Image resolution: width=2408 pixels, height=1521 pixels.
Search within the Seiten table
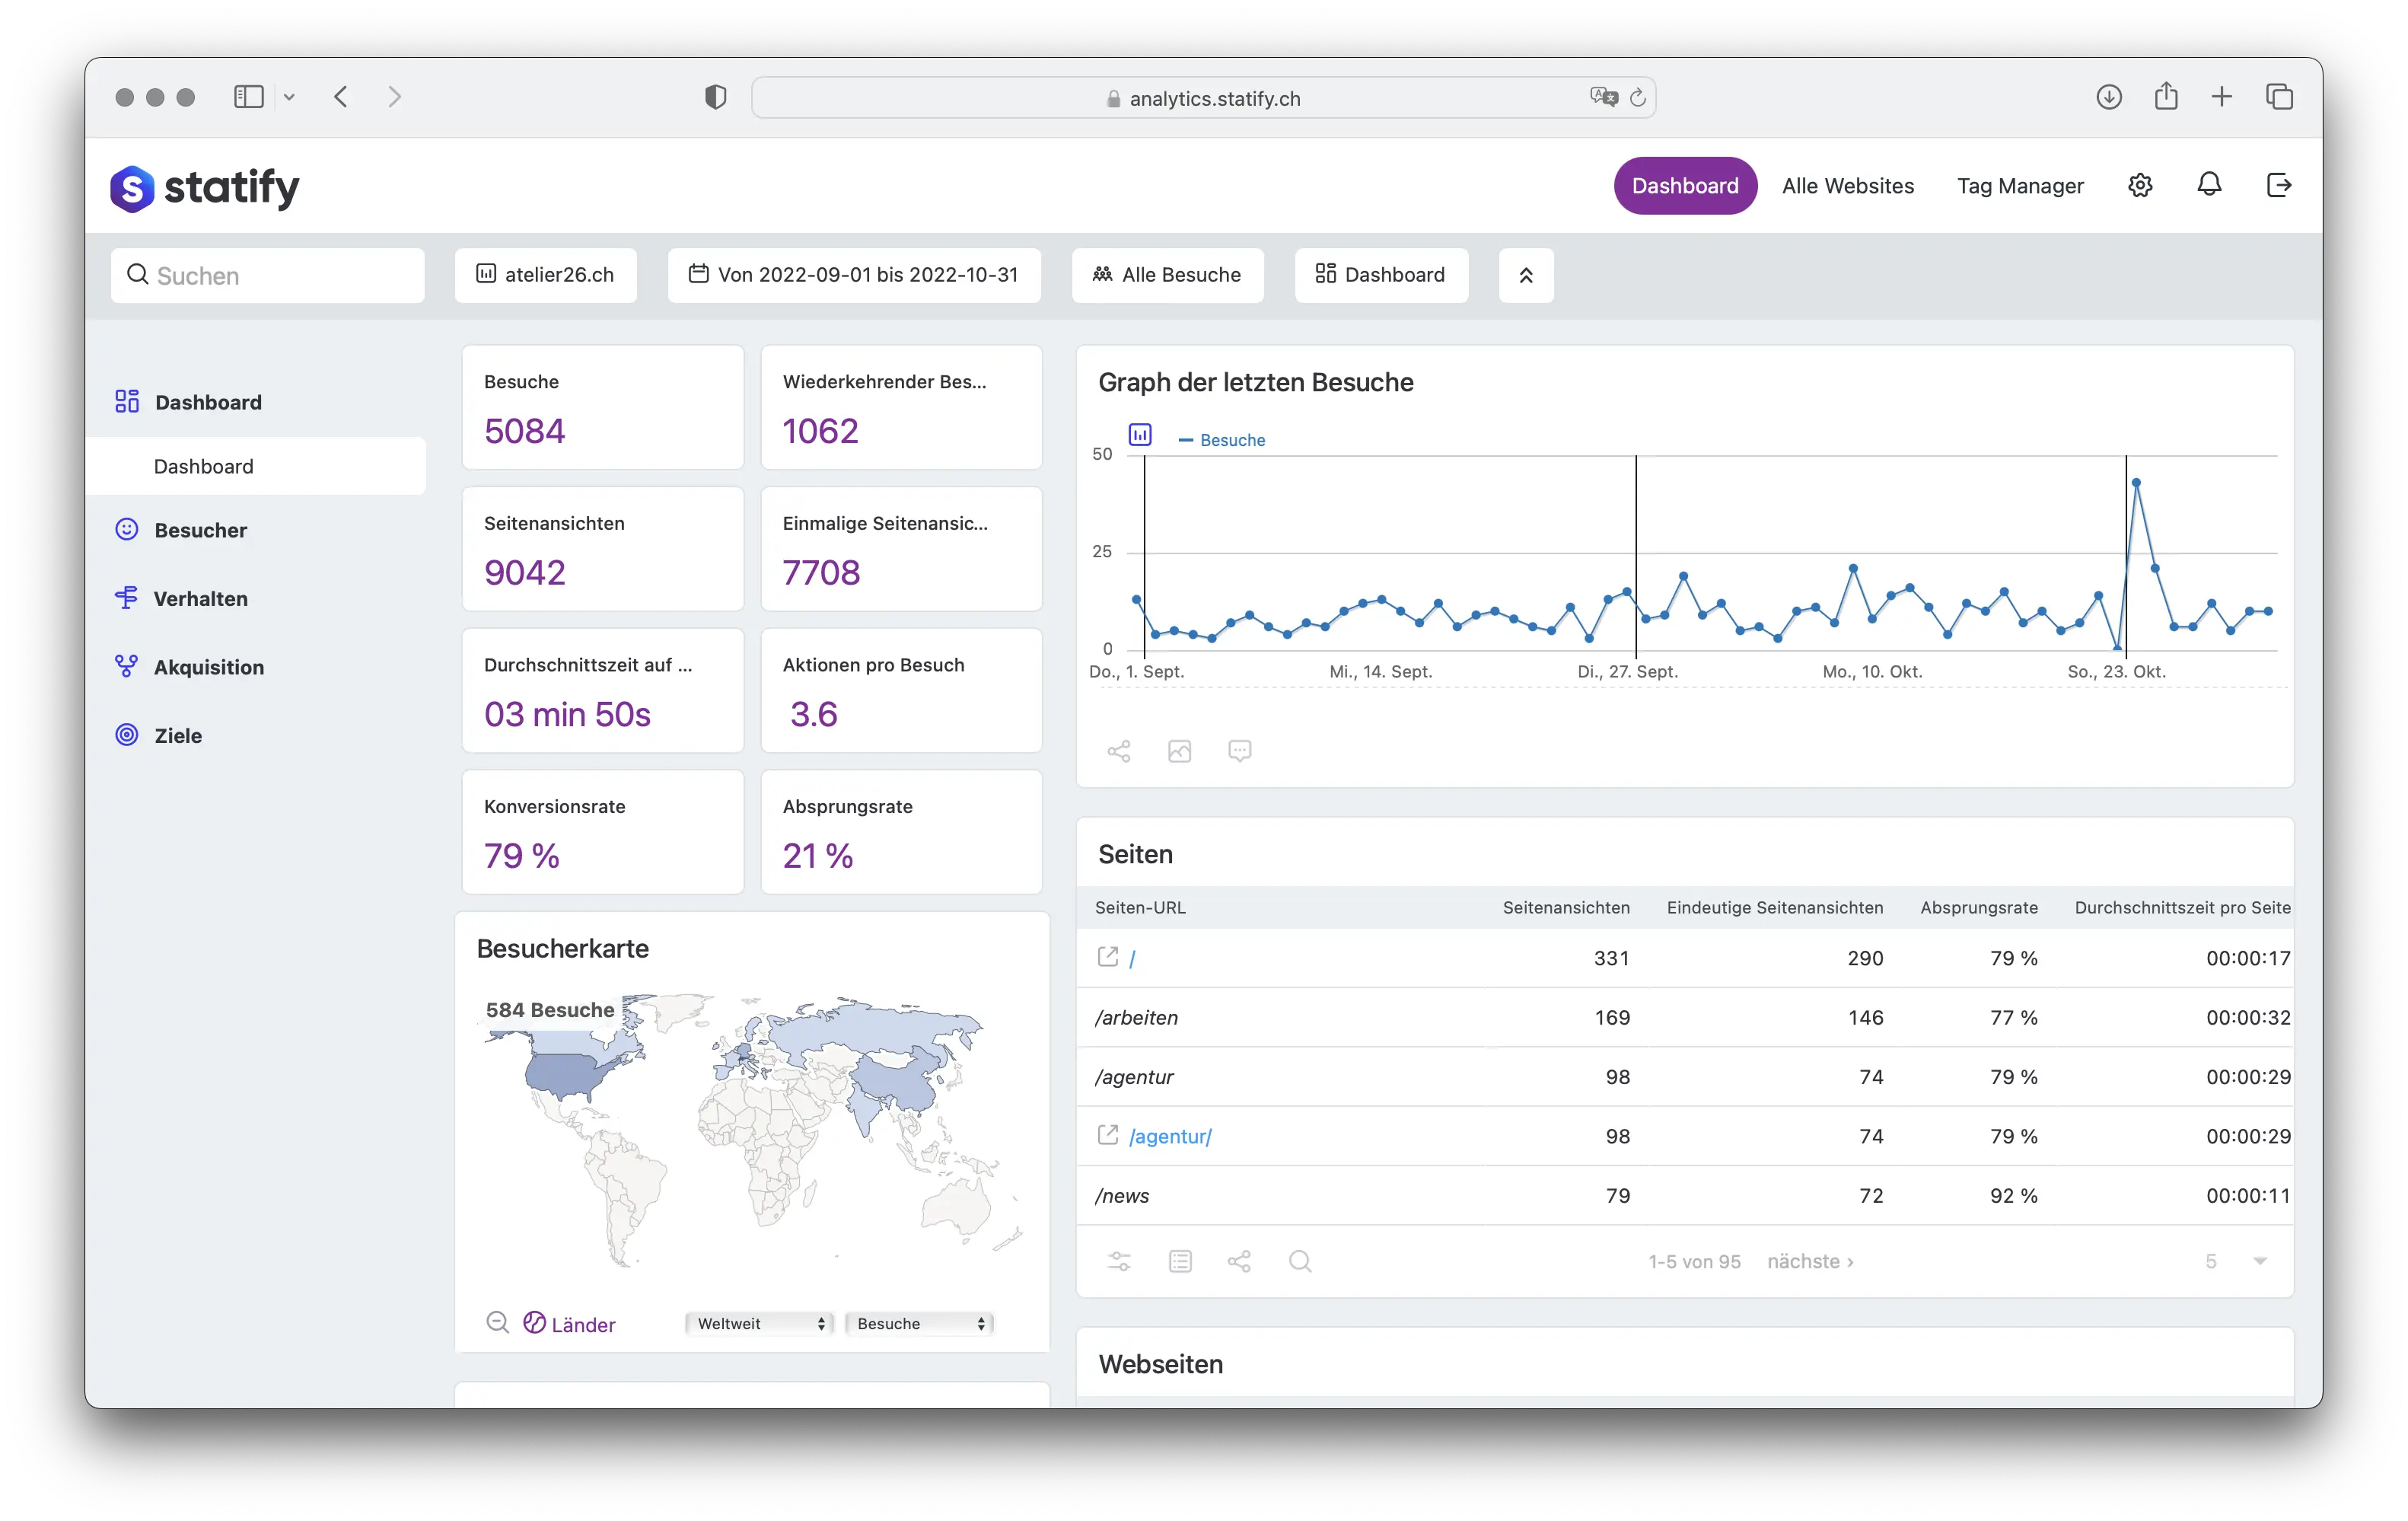[1300, 1261]
